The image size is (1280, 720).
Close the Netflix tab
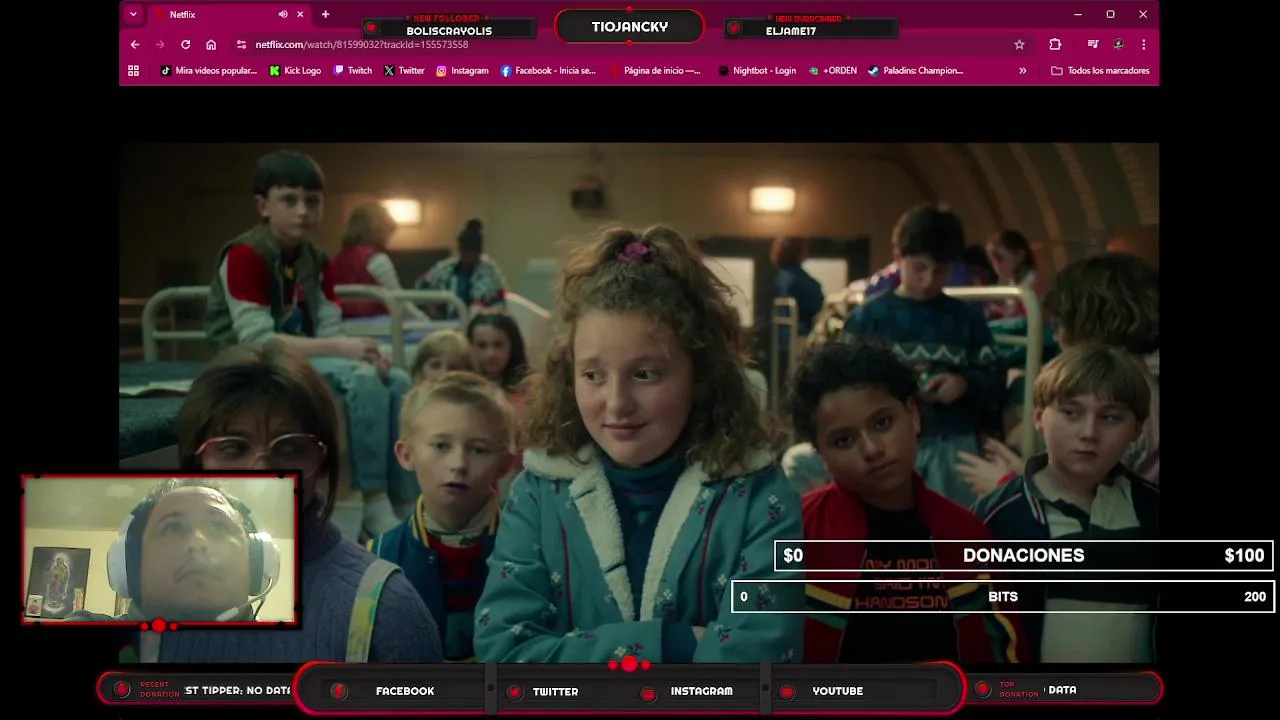click(x=300, y=14)
